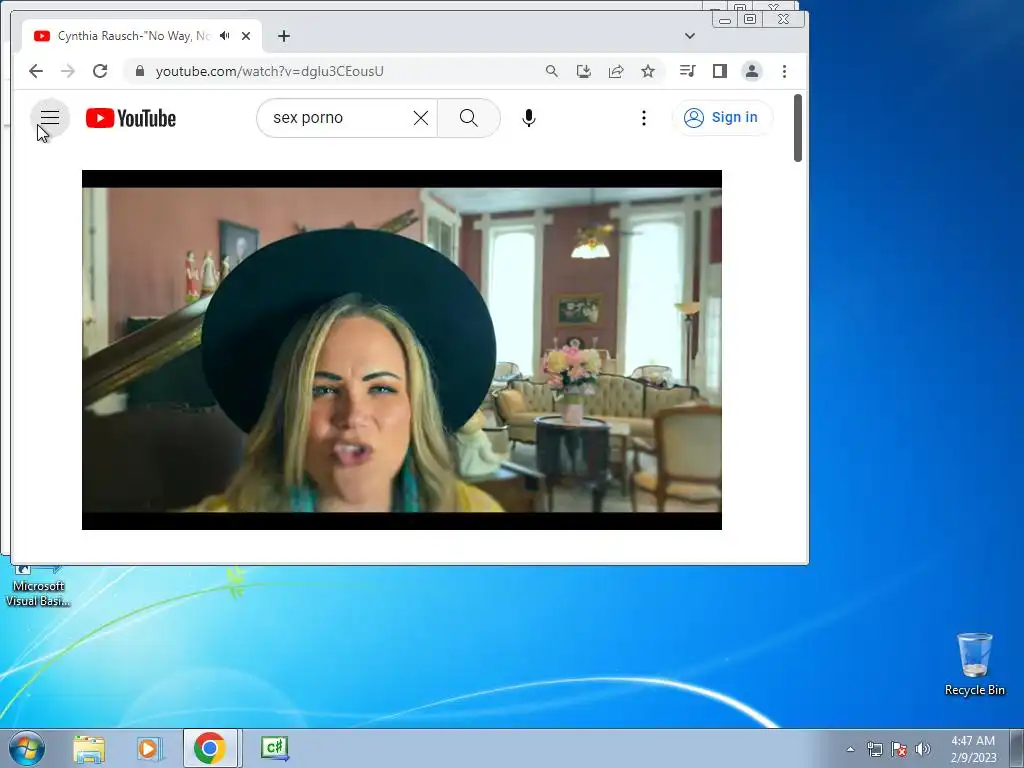Bookmark this tab with the star
The image size is (1024, 768).
point(648,71)
